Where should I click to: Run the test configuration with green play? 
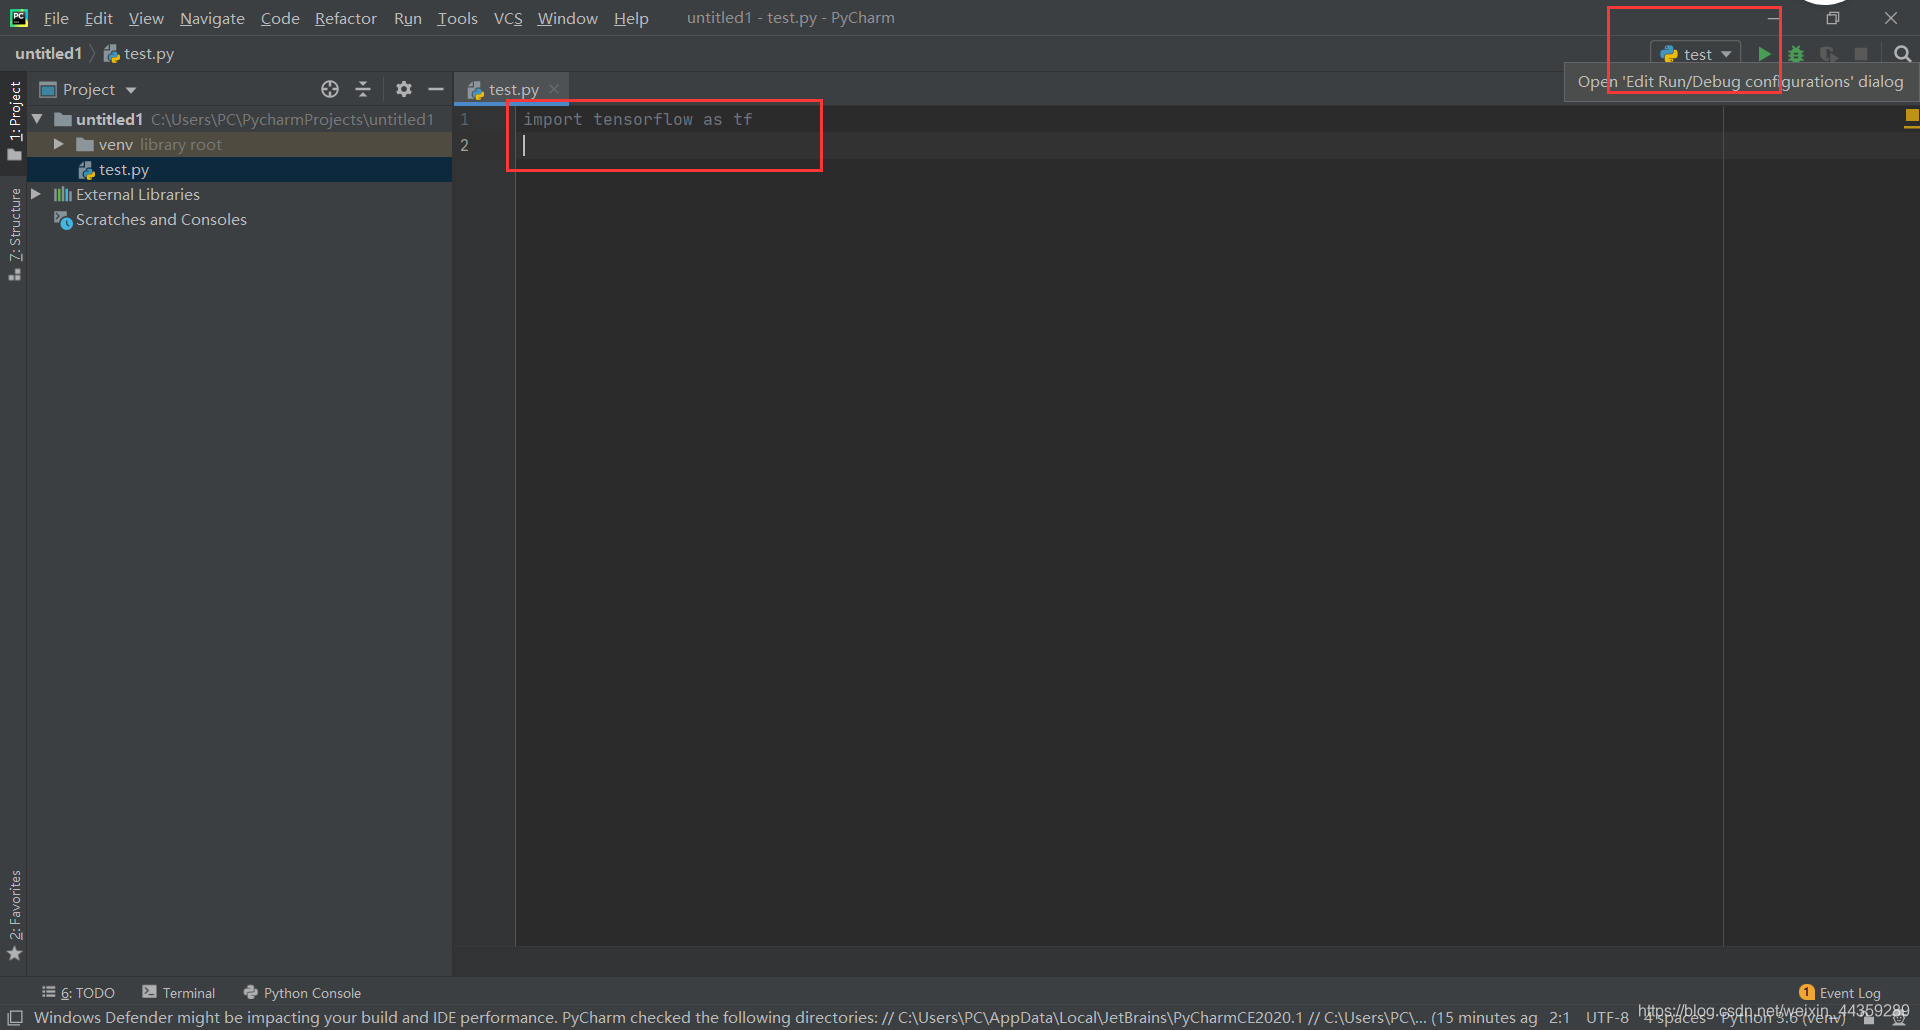[1765, 54]
